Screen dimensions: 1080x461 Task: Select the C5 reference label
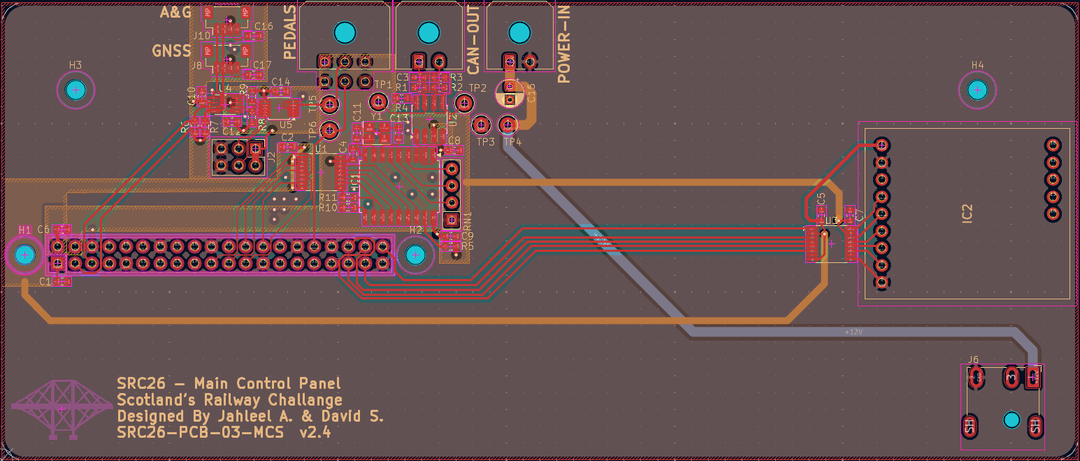coord(820,199)
